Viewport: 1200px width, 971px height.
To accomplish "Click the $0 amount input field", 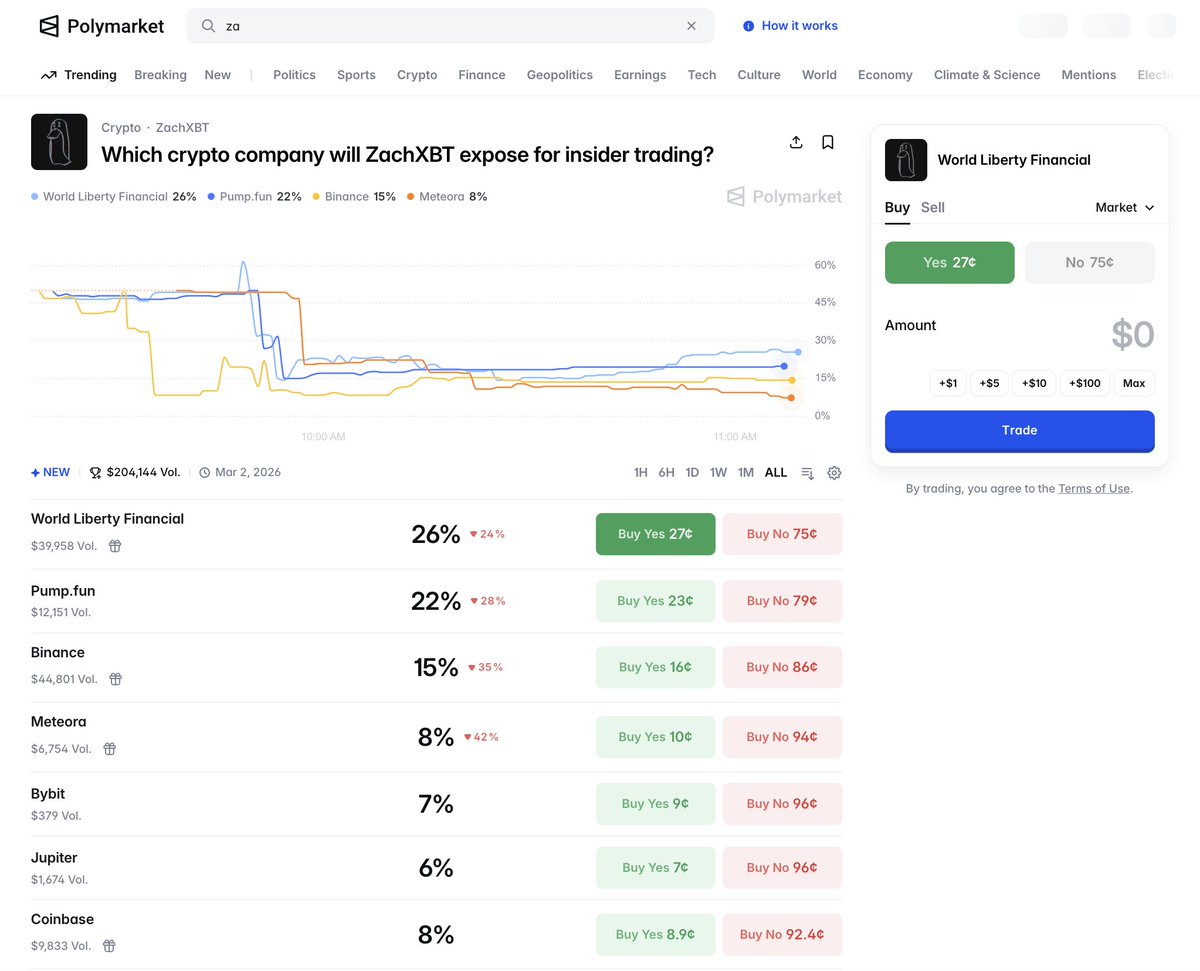I will tap(1133, 335).
